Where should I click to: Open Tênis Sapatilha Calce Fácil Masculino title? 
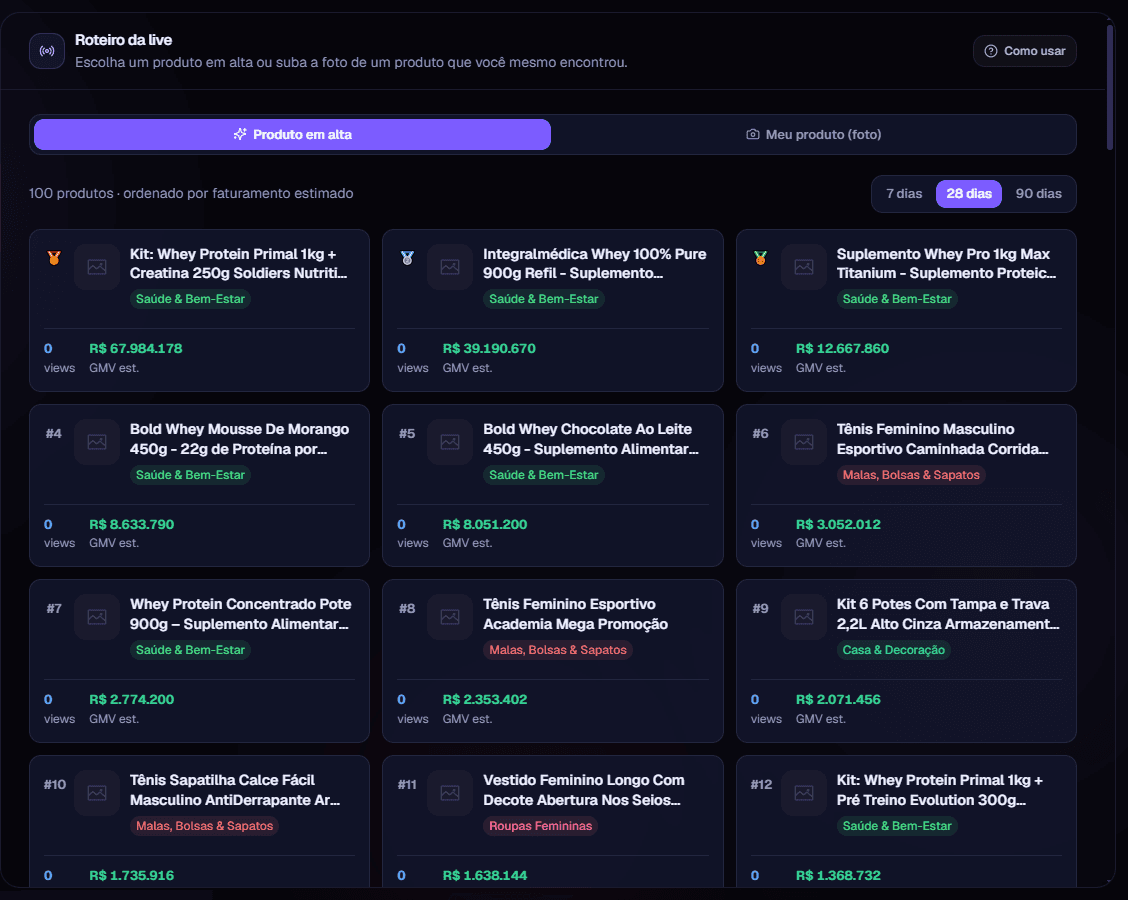coord(235,790)
